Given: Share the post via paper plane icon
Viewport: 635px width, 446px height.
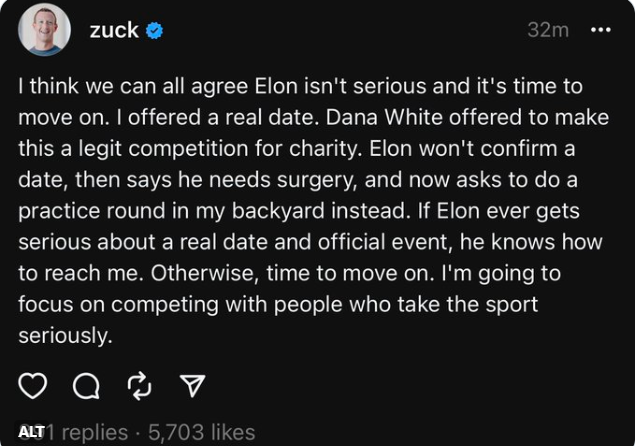Looking at the screenshot, I should click(x=192, y=385).
